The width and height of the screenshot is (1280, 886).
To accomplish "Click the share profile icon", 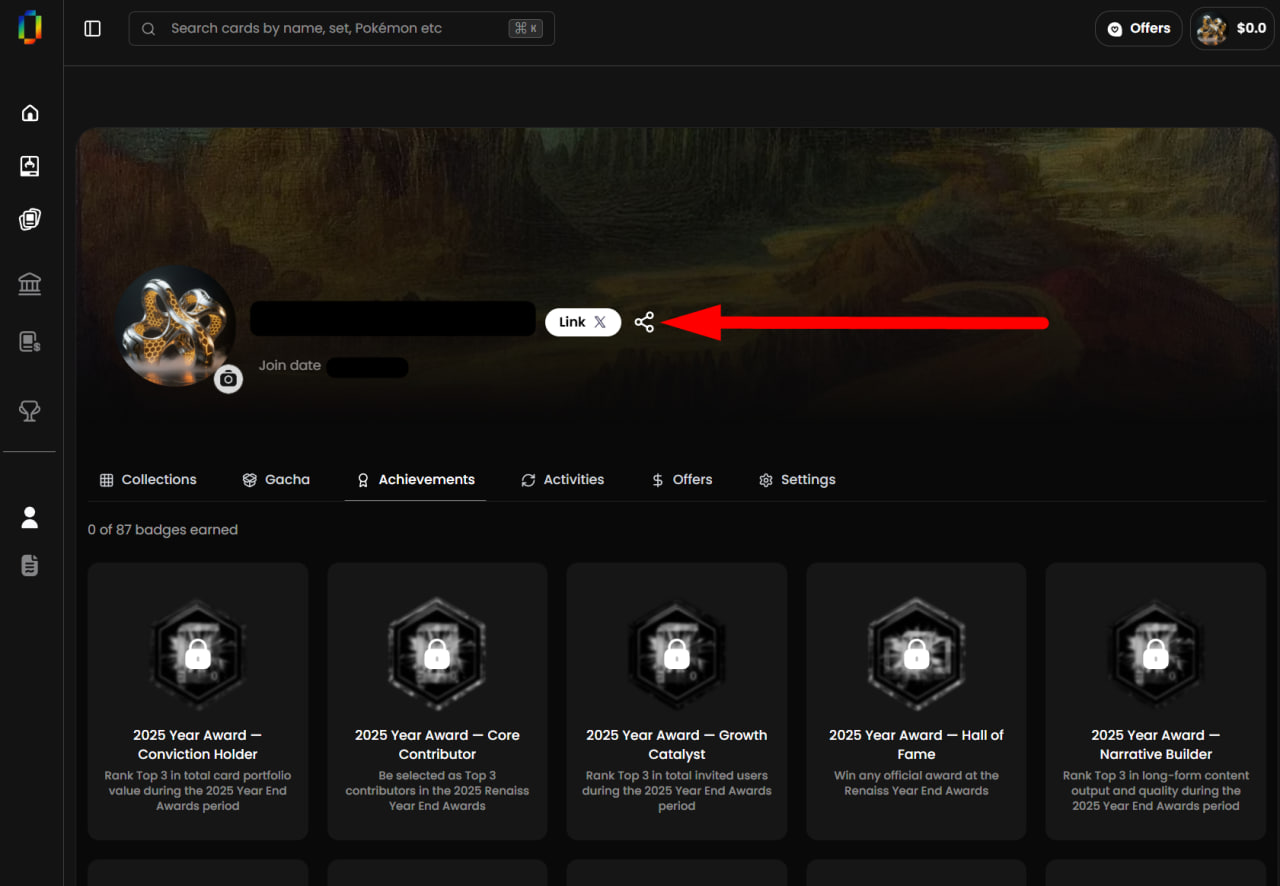I will [644, 322].
